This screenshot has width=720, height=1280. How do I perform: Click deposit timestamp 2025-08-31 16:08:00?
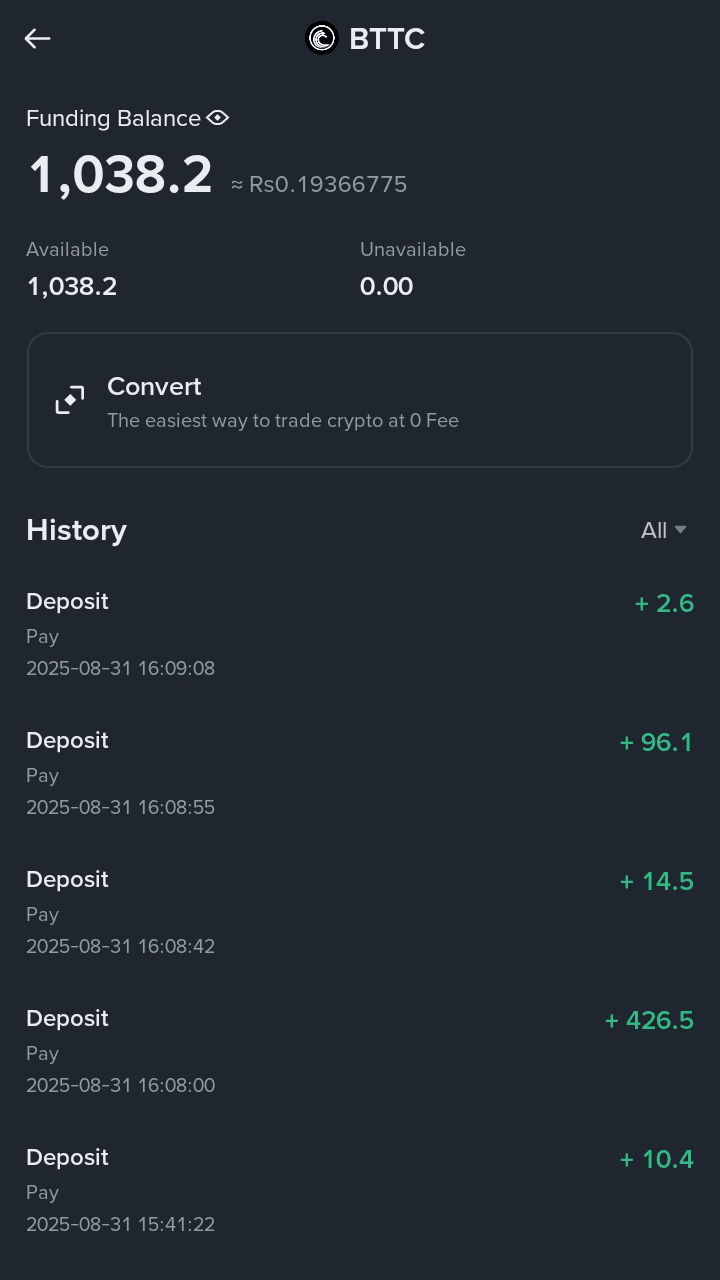120,1085
